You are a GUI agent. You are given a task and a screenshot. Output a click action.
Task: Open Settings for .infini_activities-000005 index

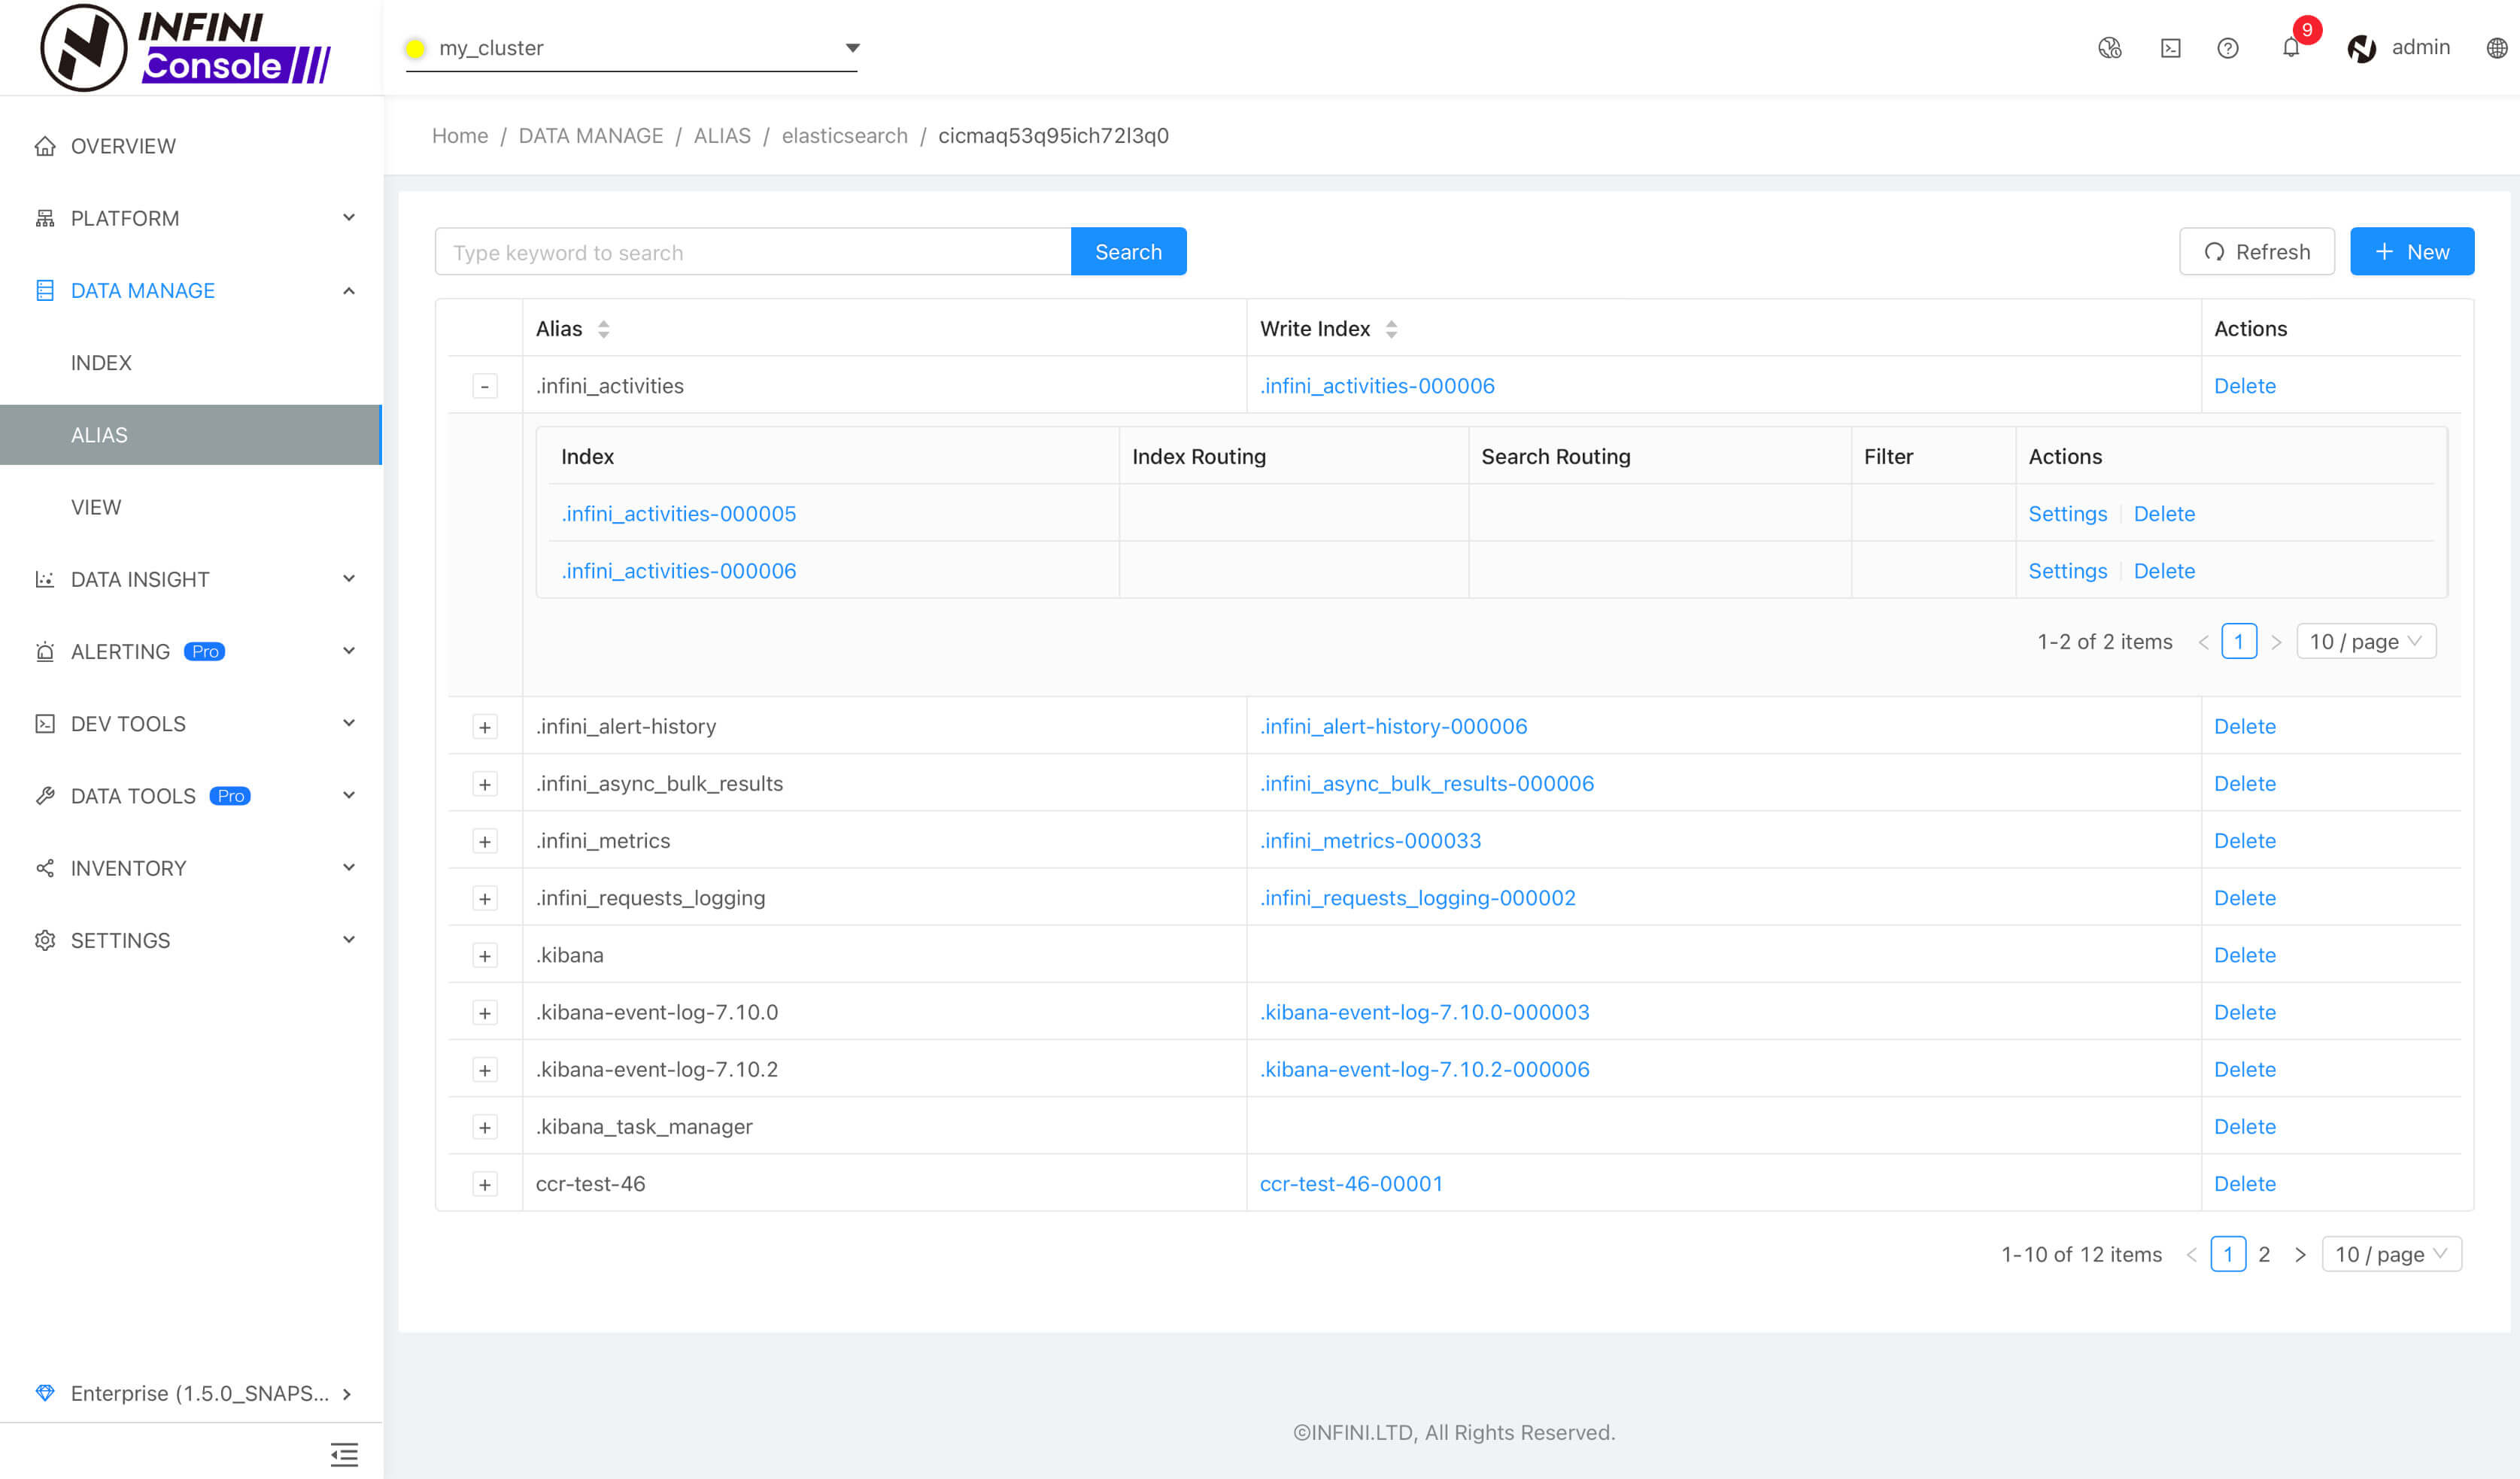(2067, 514)
